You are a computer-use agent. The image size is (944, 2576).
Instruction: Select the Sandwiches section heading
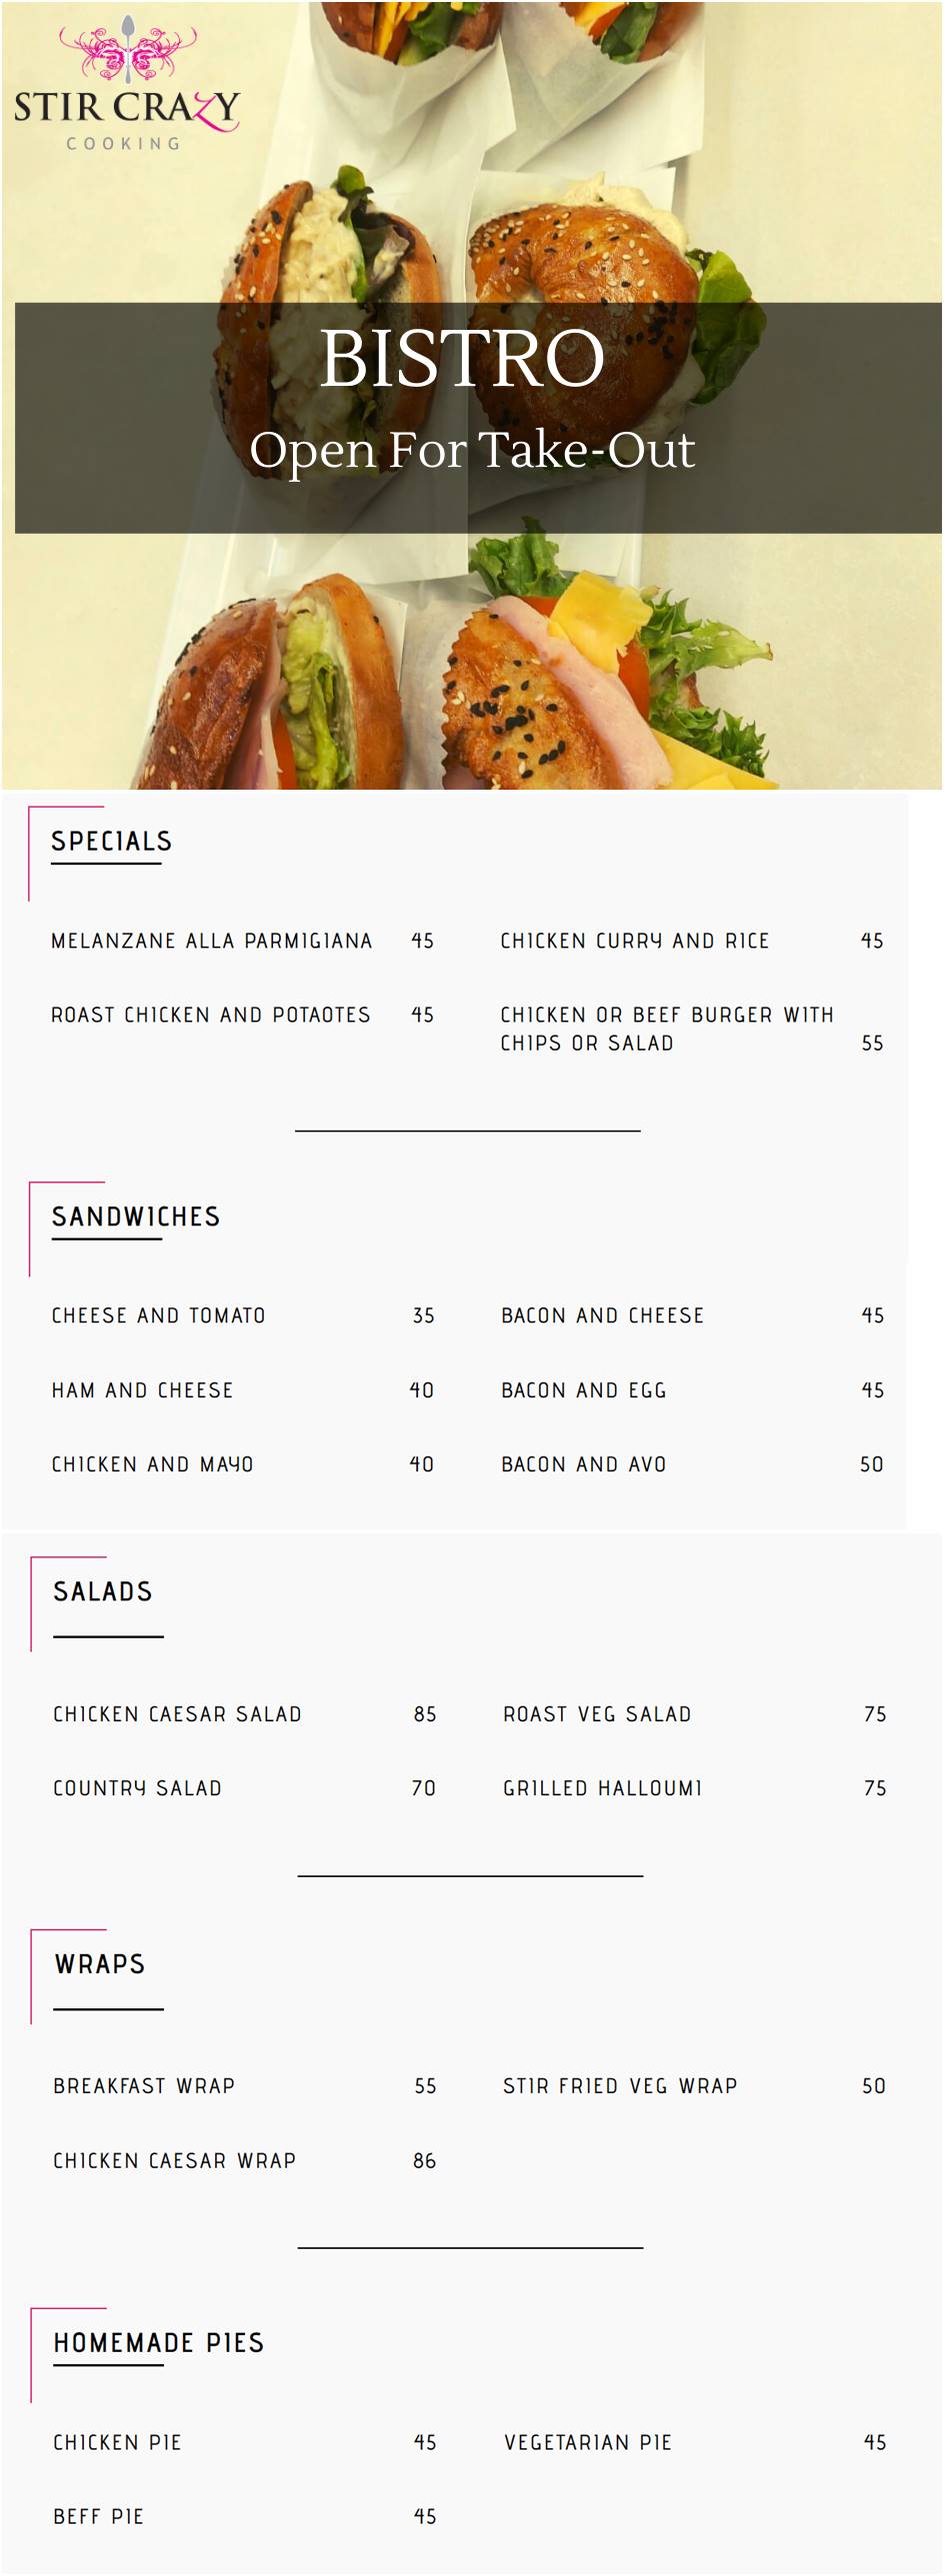(135, 1216)
